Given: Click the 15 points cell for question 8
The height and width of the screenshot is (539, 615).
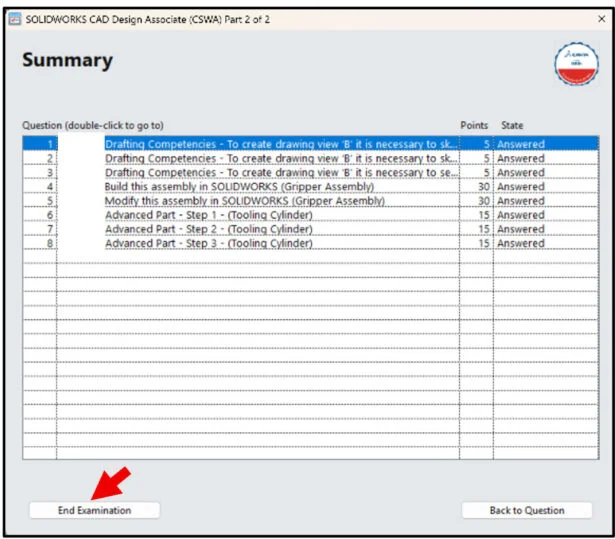Looking at the screenshot, I should pos(482,243).
